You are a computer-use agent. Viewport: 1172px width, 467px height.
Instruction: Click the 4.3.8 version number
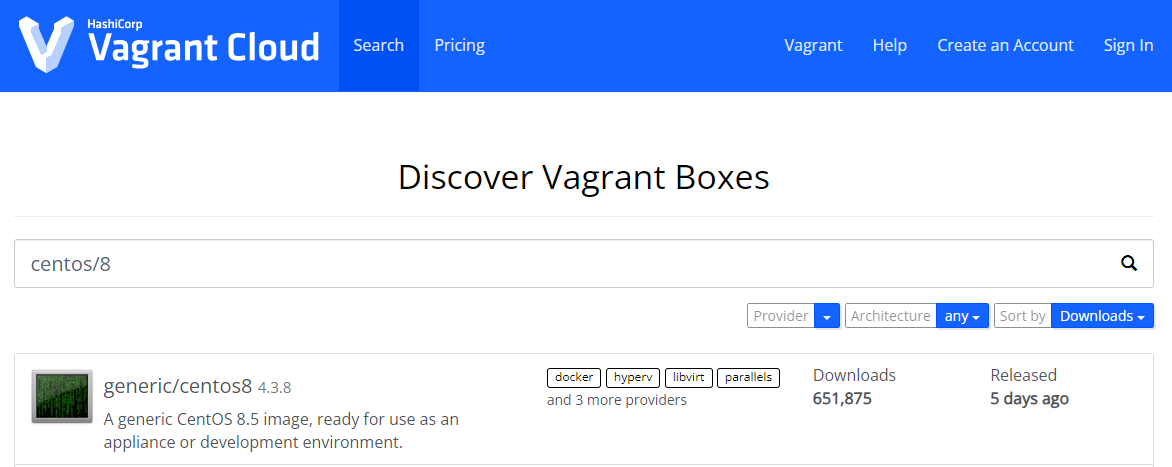point(274,388)
